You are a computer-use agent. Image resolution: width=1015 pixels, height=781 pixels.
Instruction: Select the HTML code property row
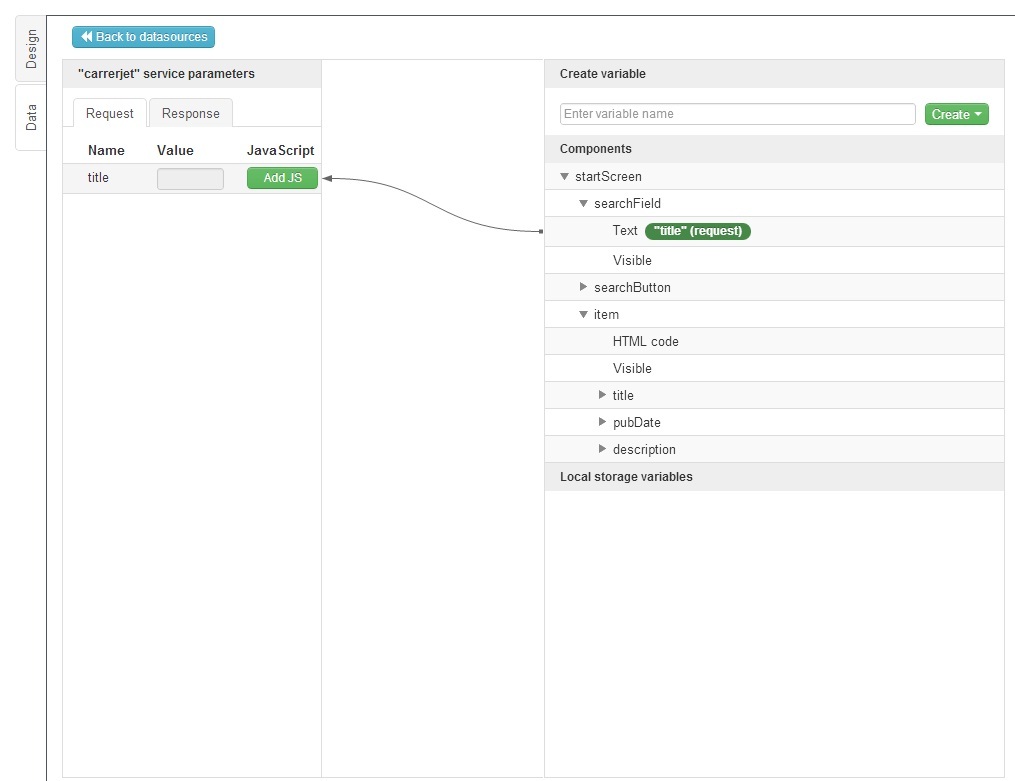click(x=645, y=341)
